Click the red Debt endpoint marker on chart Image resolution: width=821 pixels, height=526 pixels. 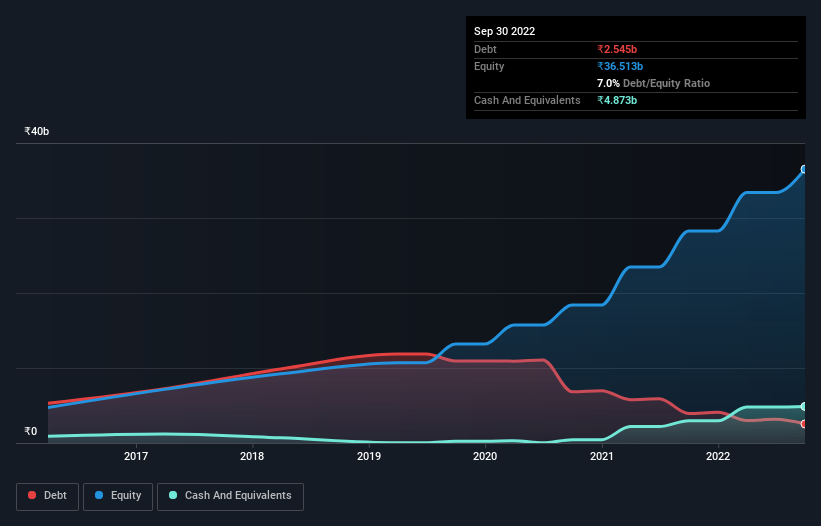(804, 424)
